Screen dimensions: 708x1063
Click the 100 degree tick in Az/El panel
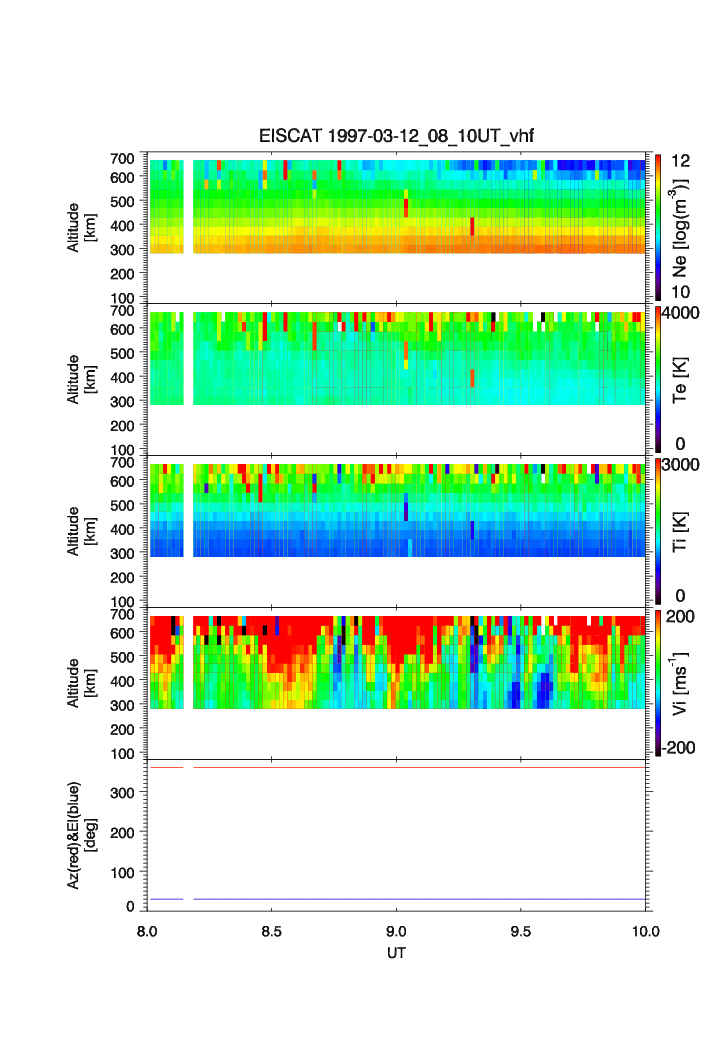(123, 873)
